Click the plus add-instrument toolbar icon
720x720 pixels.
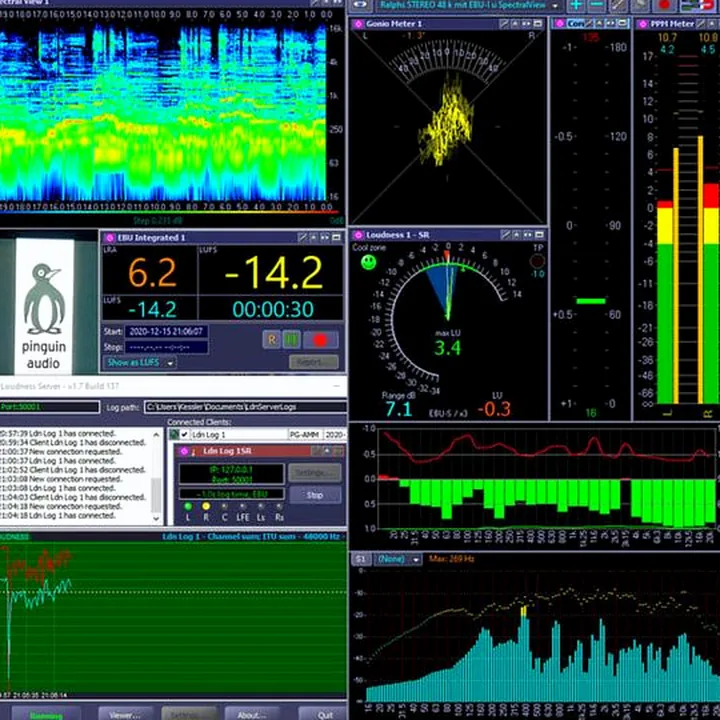pyautogui.click(x=576, y=6)
